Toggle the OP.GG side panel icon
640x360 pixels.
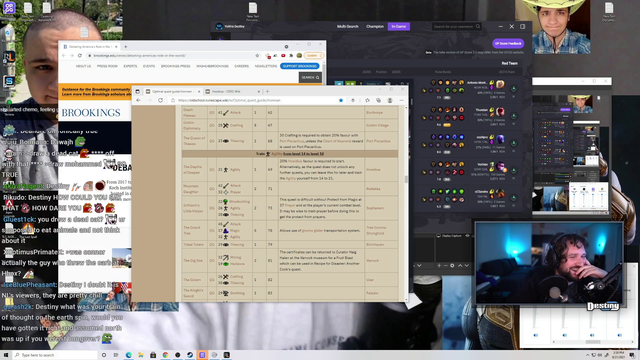522,27
